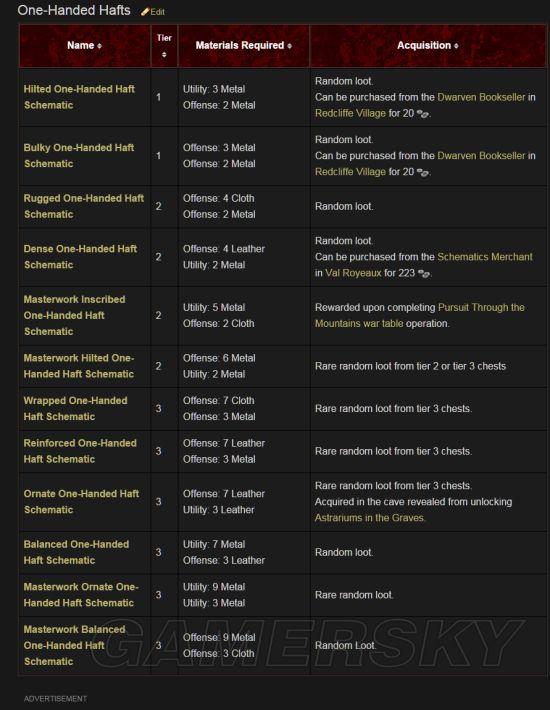Follow the Schematics Merchant link

coord(485,257)
